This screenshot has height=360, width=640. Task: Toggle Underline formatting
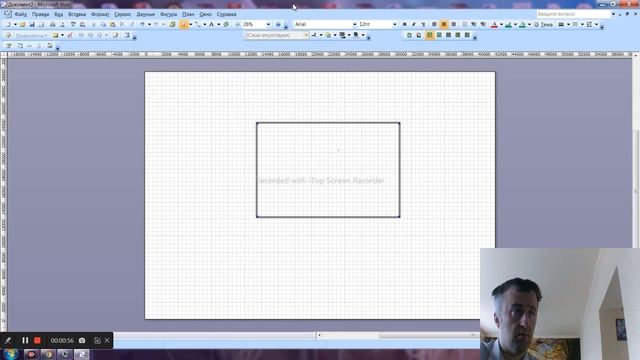423,24
